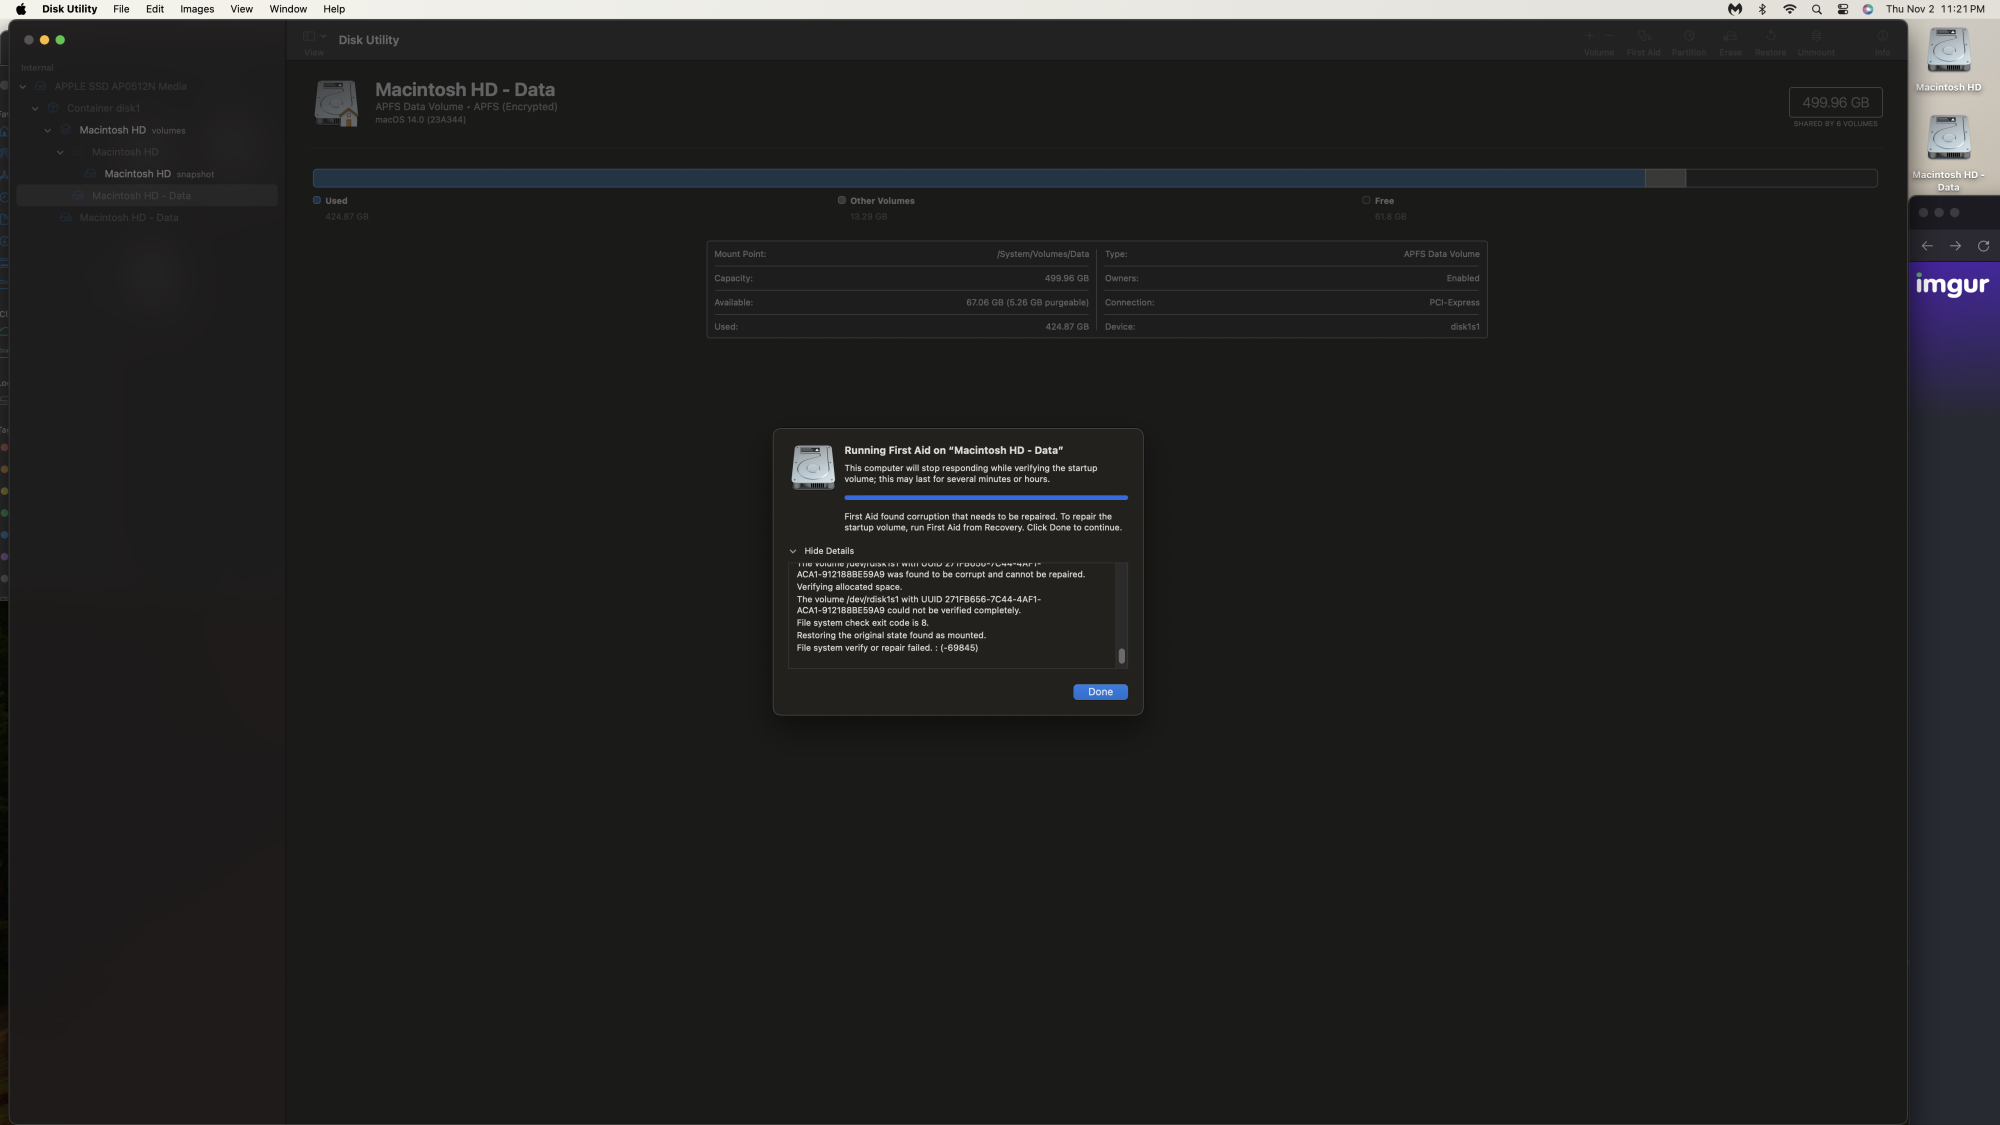Viewport: 2000px width, 1125px height.
Task: Click the Erase toolbar icon
Action: pos(1730,37)
